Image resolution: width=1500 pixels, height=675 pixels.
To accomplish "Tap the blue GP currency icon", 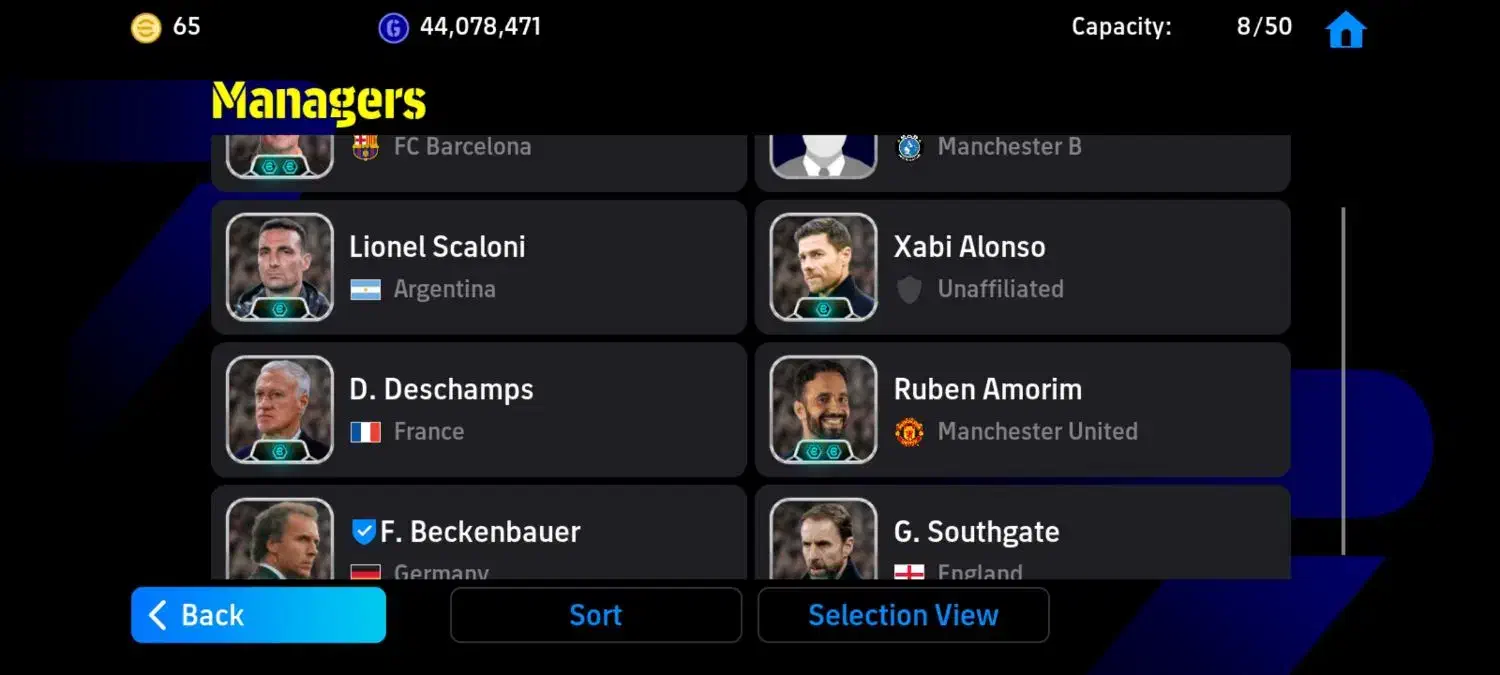I will [x=393, y=28].
